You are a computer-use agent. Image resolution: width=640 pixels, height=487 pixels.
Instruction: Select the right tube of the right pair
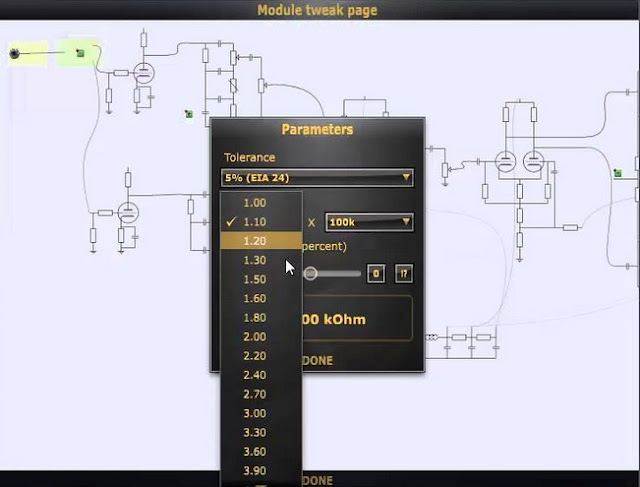click(x=533, y=161)
